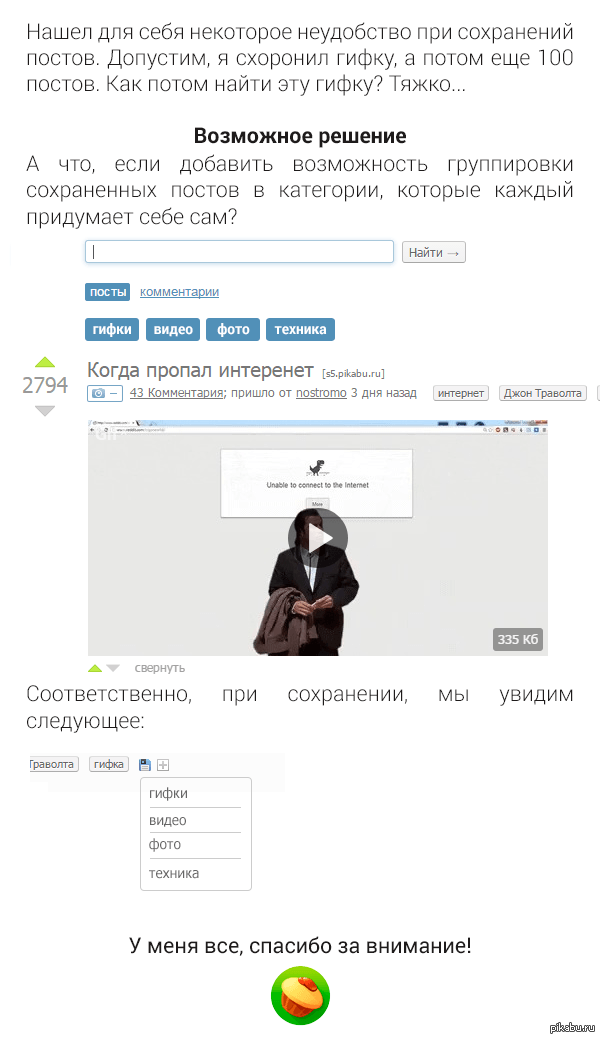Click the Найти search button
Image resolution: width=600 pixels, height=1039 pixels.
pos(434,252)
